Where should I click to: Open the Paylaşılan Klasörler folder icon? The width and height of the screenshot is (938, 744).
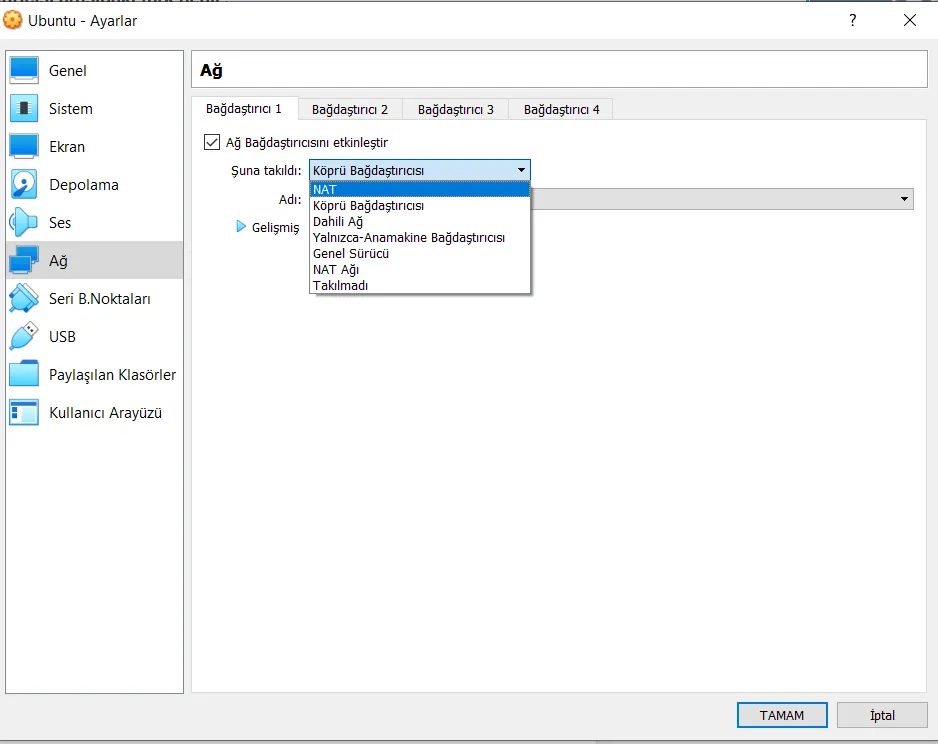pos(24,374)
